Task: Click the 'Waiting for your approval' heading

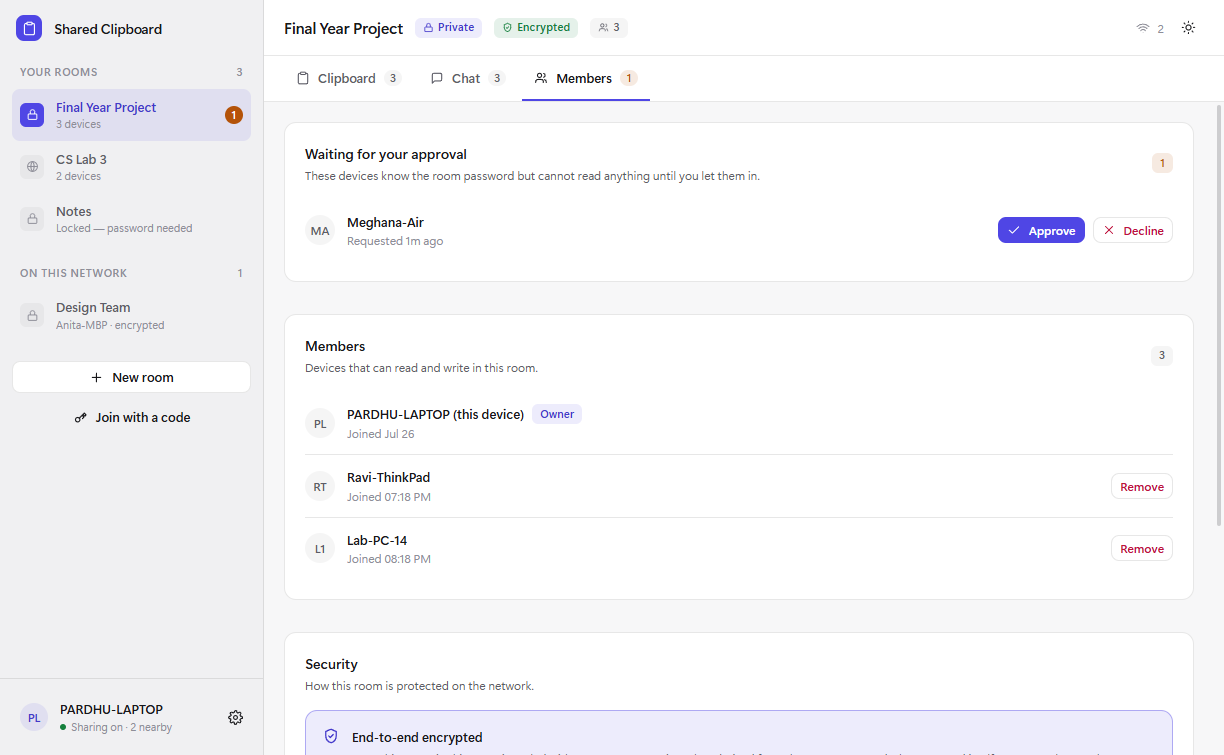Action: [x=386, y=154]
